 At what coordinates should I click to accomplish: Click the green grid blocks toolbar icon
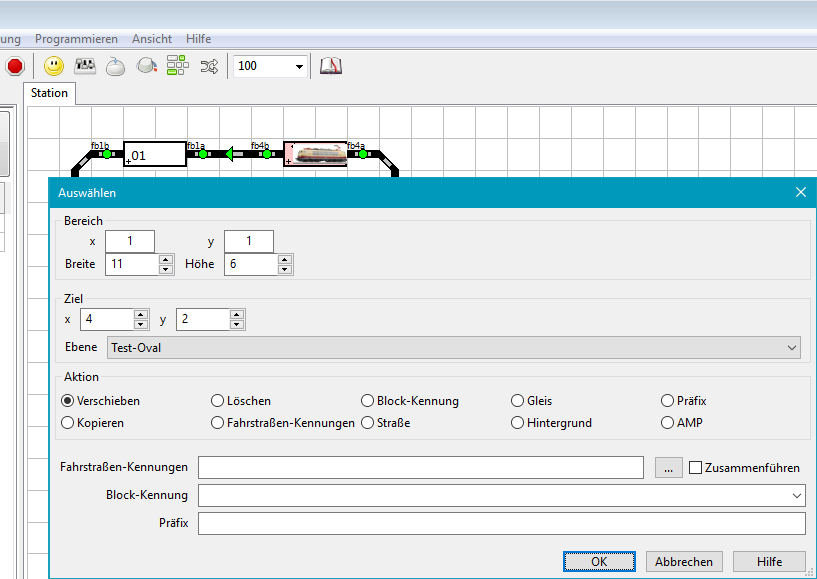177,66
